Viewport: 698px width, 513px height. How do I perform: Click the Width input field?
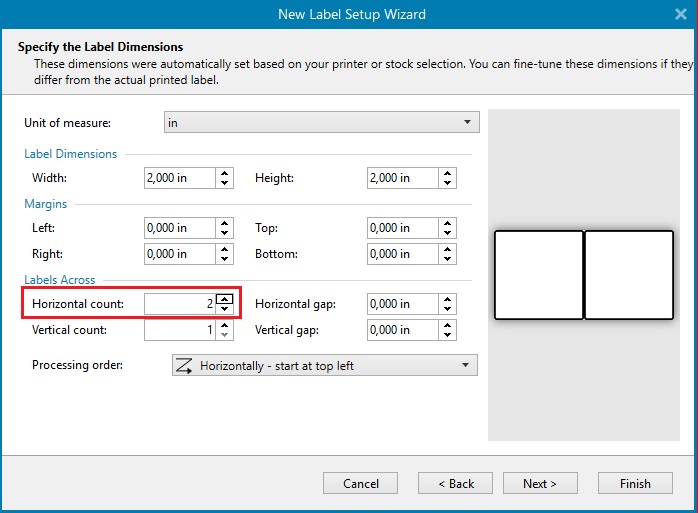[179, 178]
